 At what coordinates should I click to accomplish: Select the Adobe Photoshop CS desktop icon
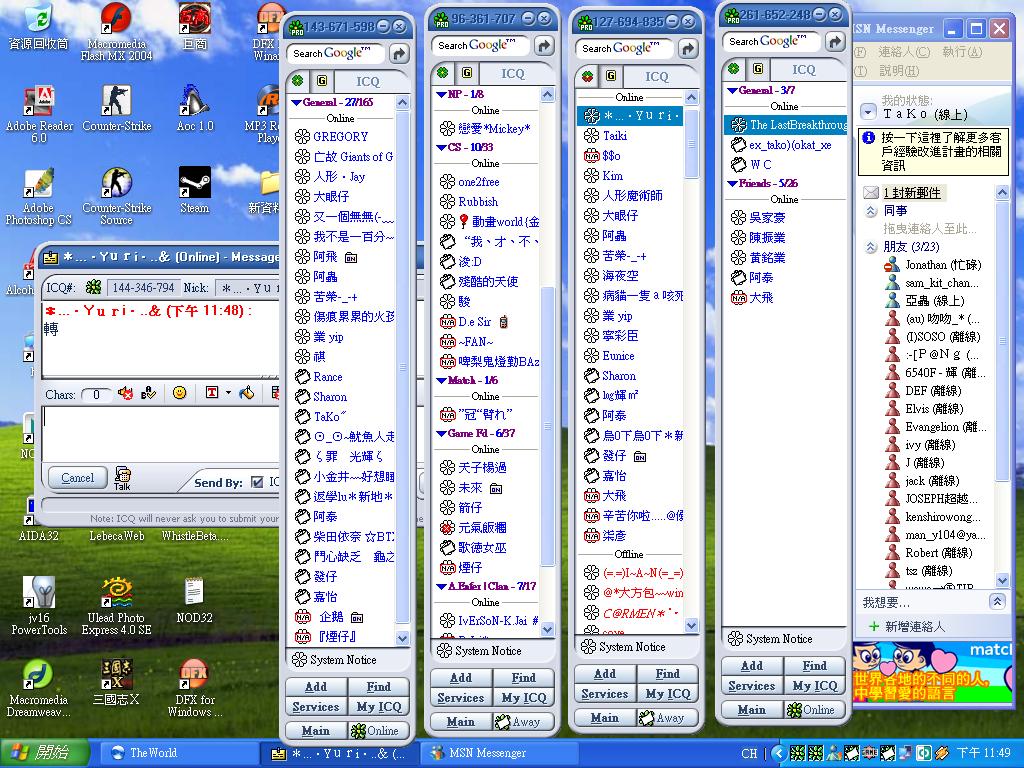[39, 196]
